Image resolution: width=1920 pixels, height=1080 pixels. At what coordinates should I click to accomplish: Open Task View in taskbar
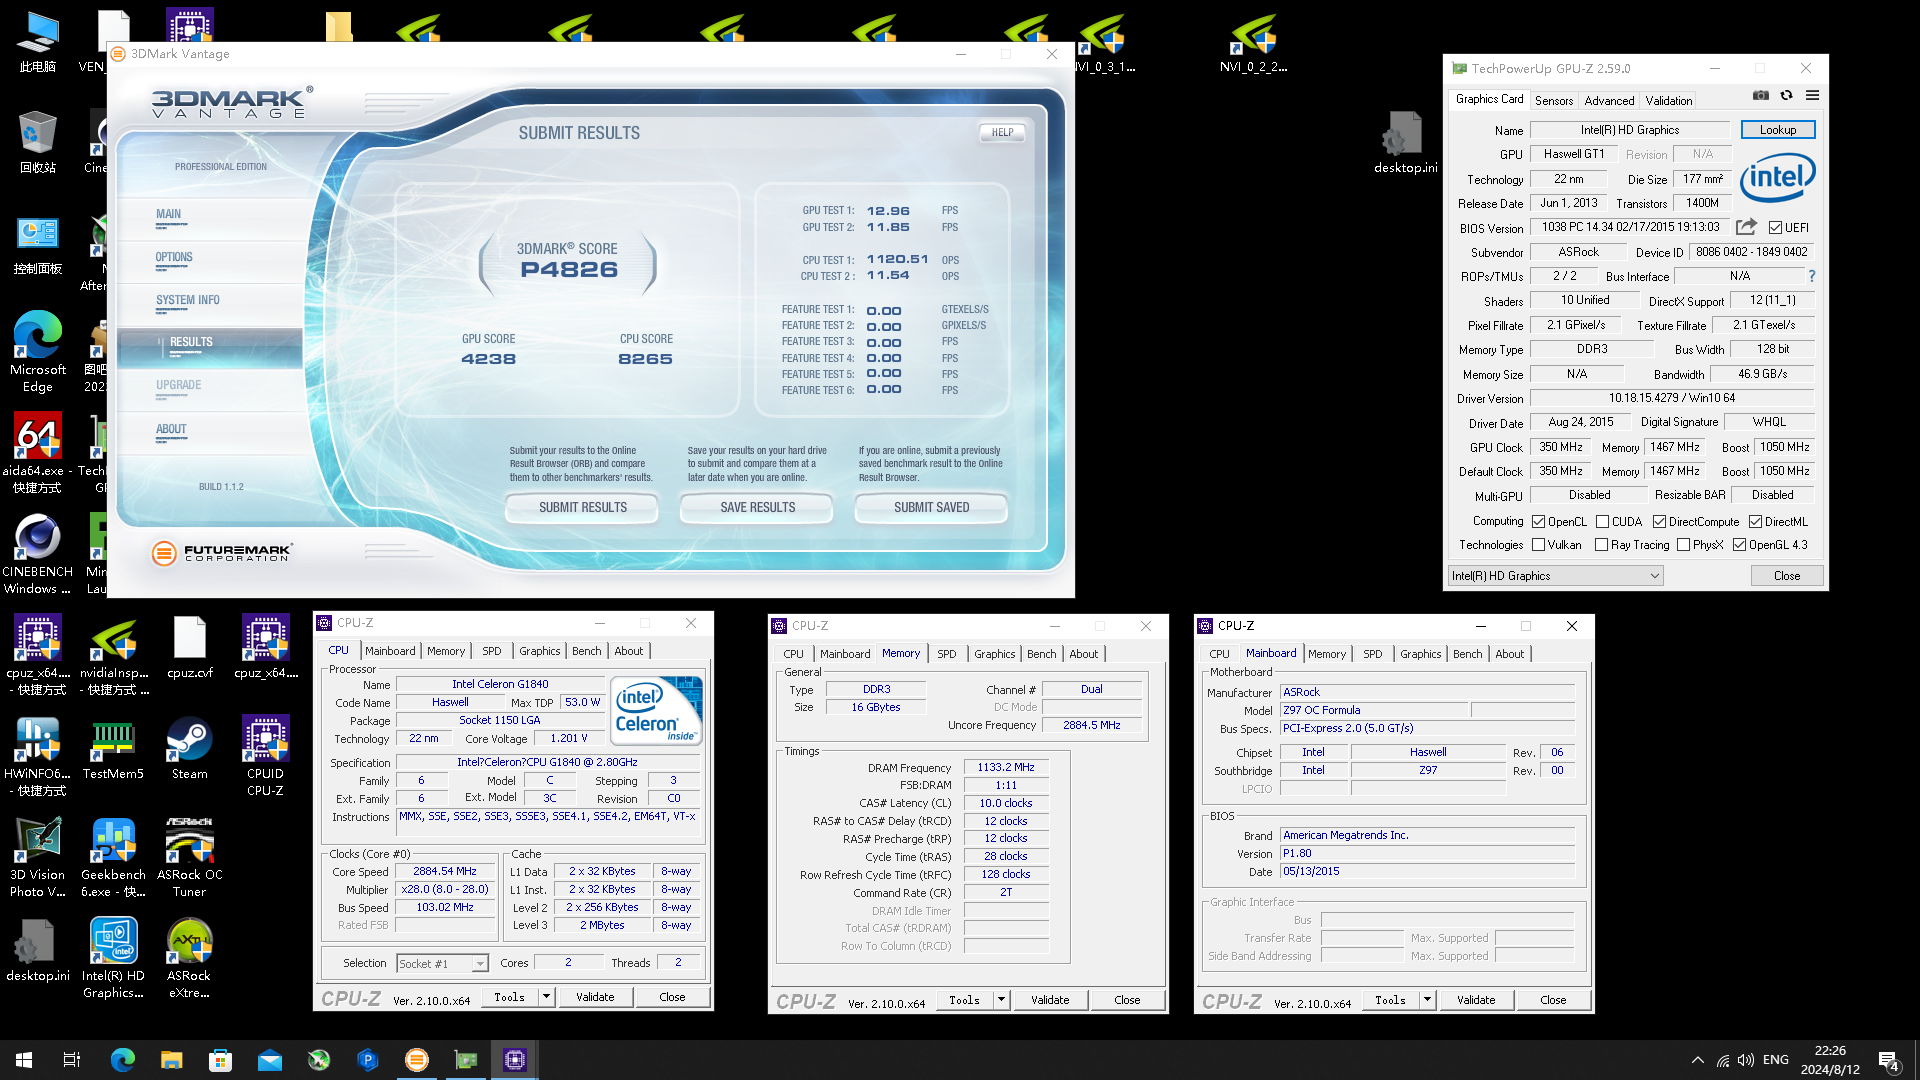click(x=72, y=1060)
